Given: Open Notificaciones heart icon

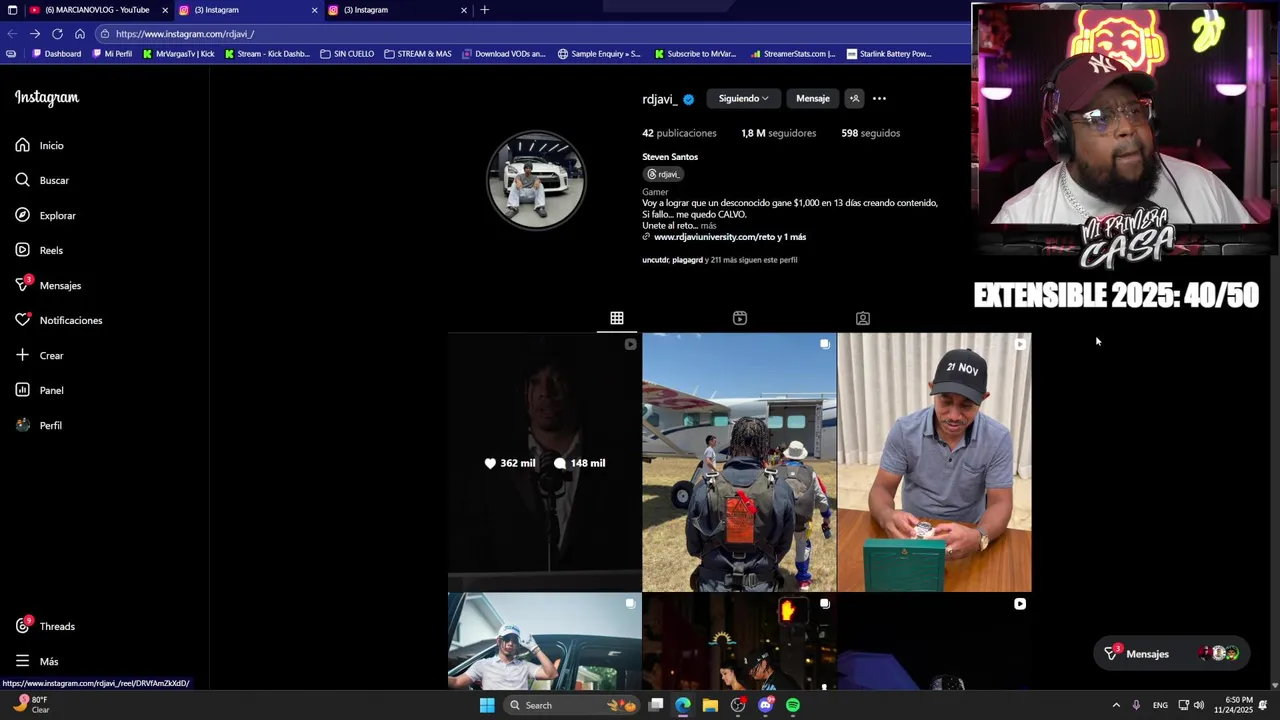Looking at the screenshot, I should (23, 320).
